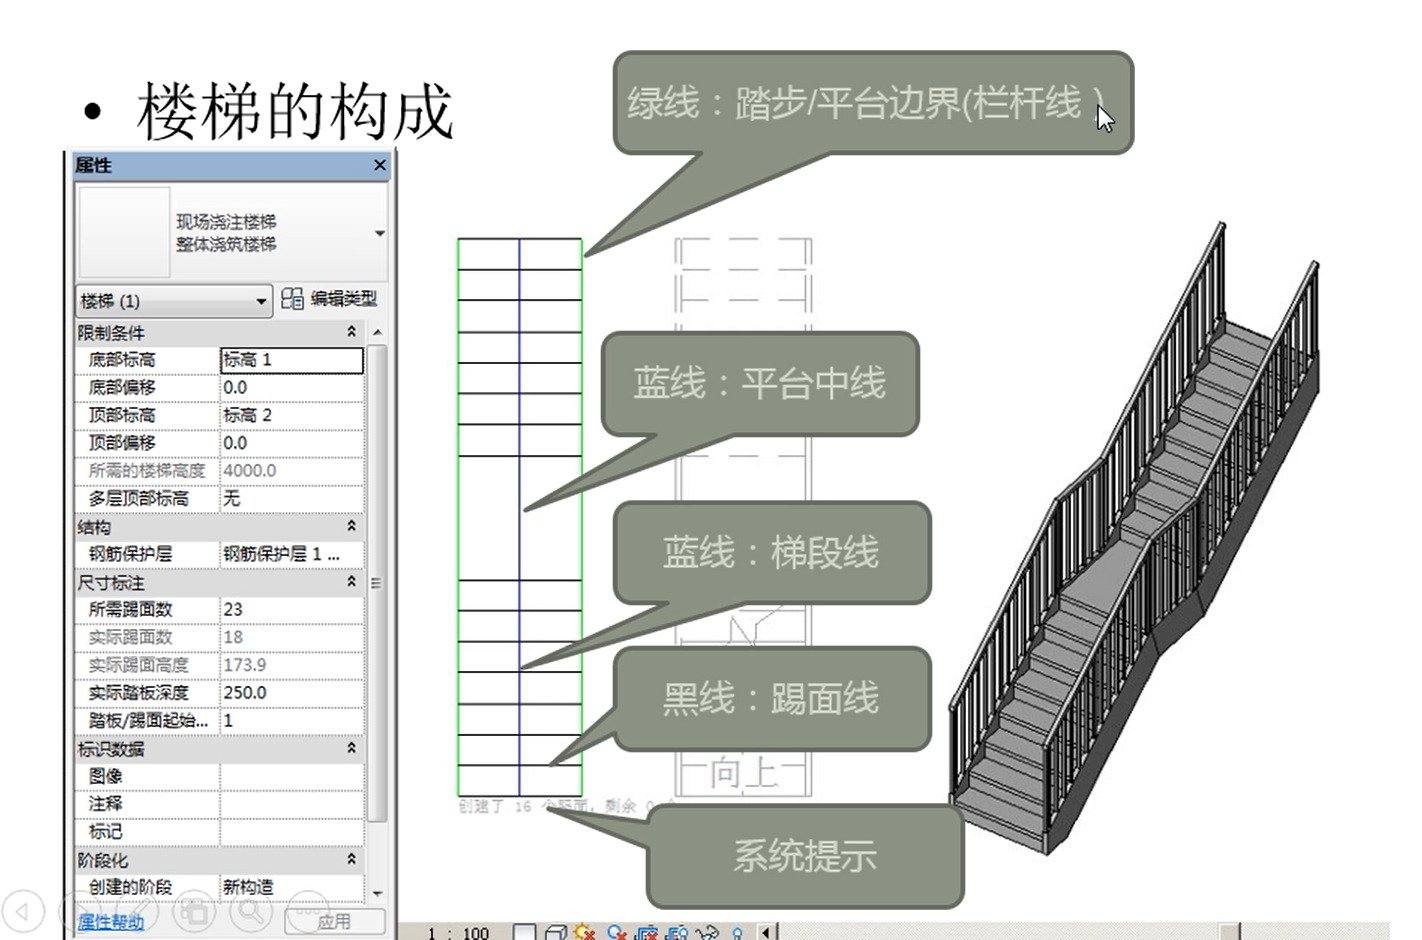Collapse the 尺寸标注 section
Screen dimensions: 1422x940
pyautogui.click(x=351, y=582)
